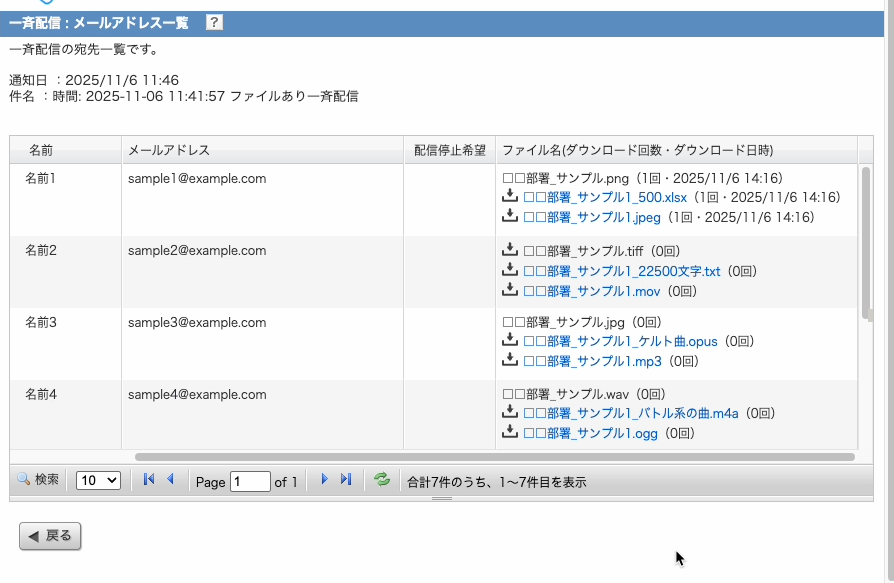Viewport: 894px width, 583px height.
Task: Go to the first page using pager
Action: point(149,480)
